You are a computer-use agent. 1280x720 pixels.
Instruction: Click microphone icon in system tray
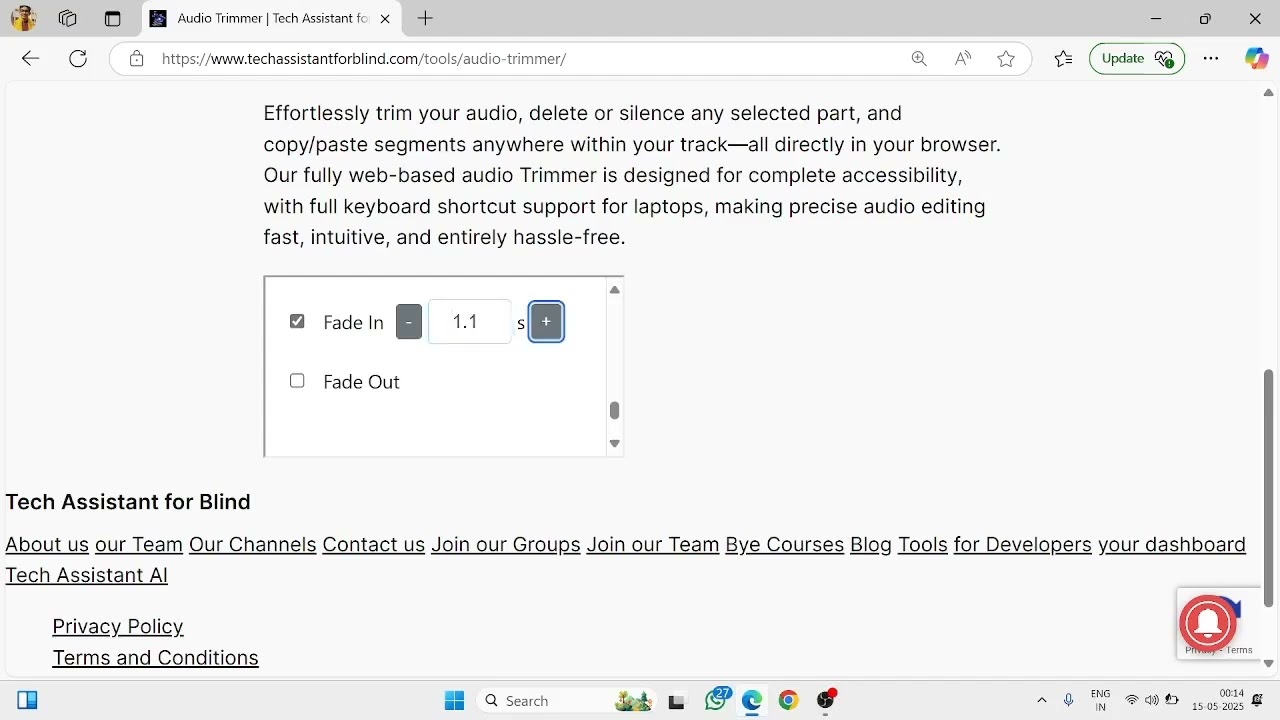(x=1069, y=701)
